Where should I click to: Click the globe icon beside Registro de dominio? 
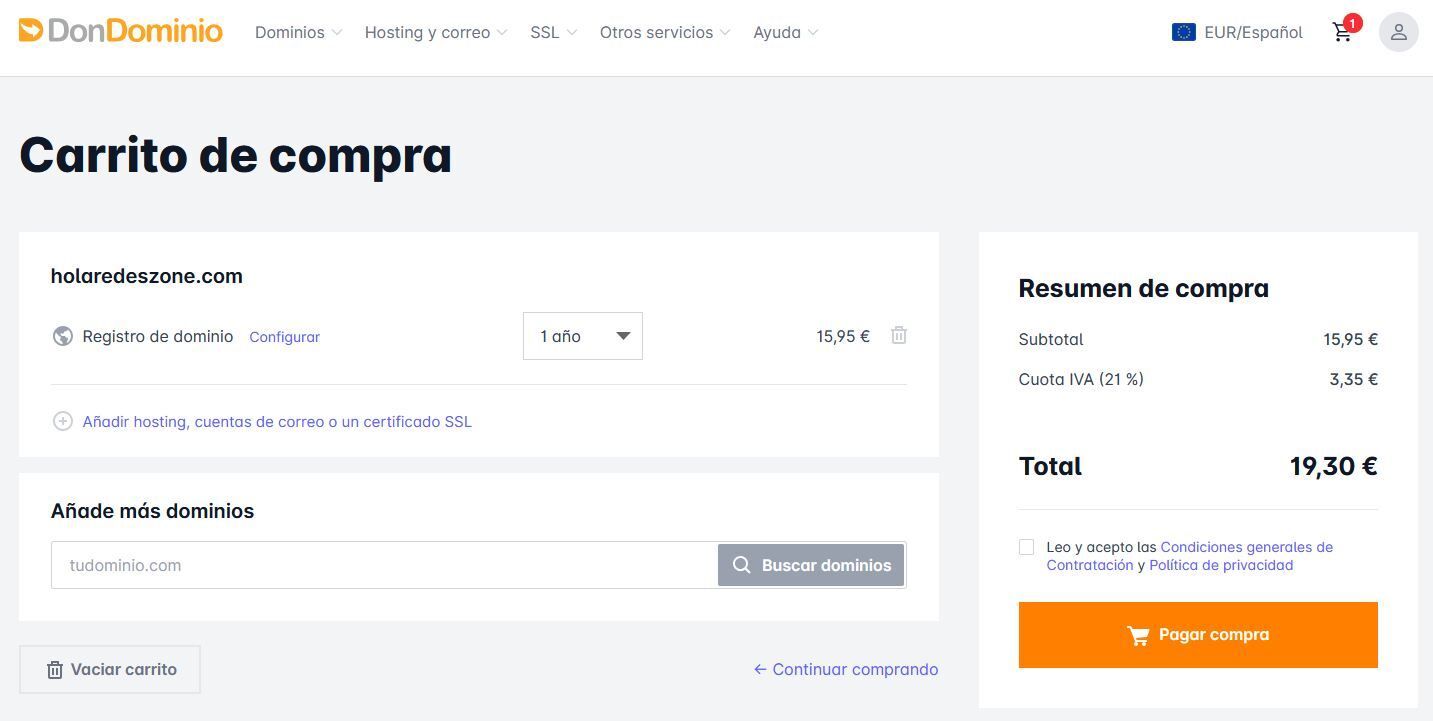pyautogui.click(x=62, y=336)
